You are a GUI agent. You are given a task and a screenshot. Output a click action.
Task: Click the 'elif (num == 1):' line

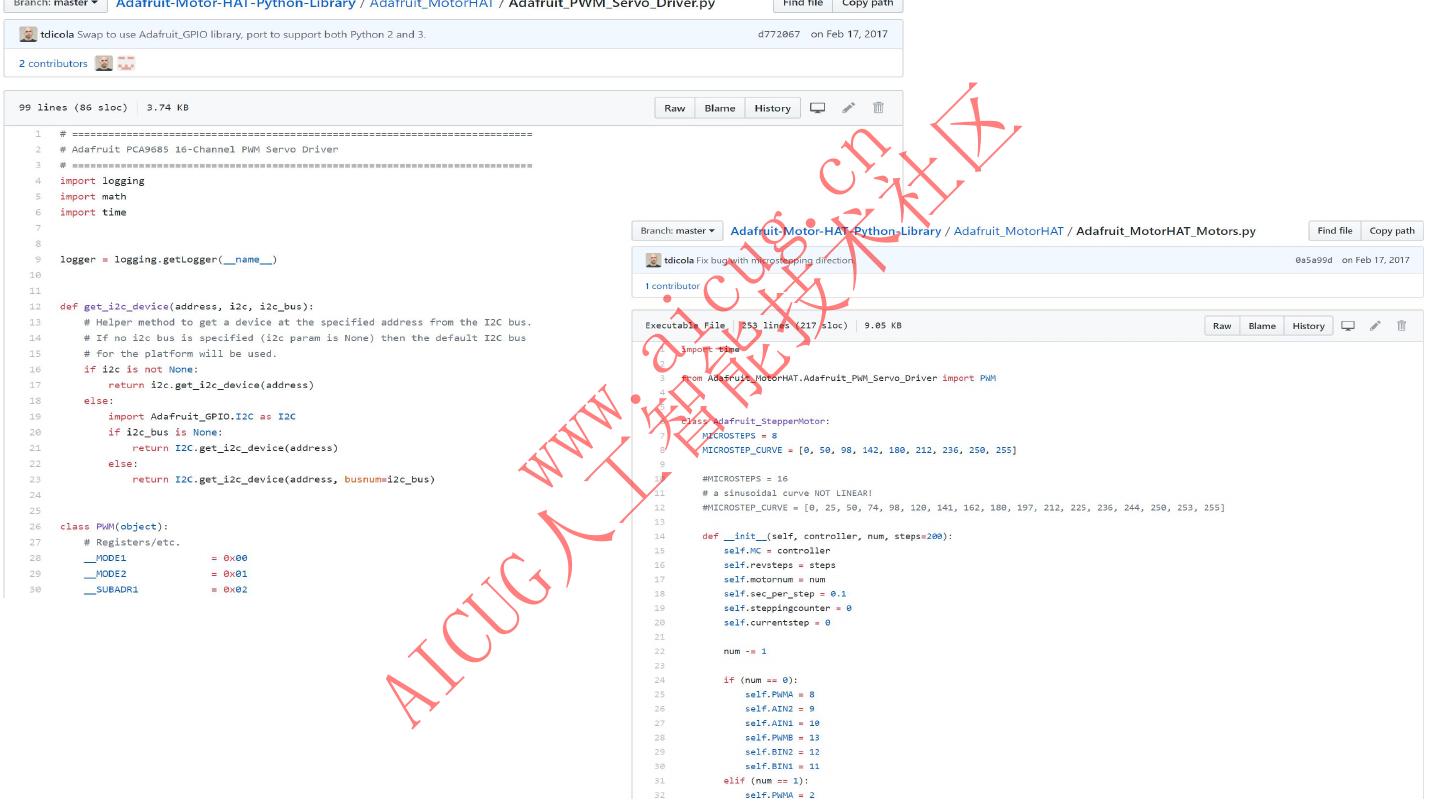766,781
